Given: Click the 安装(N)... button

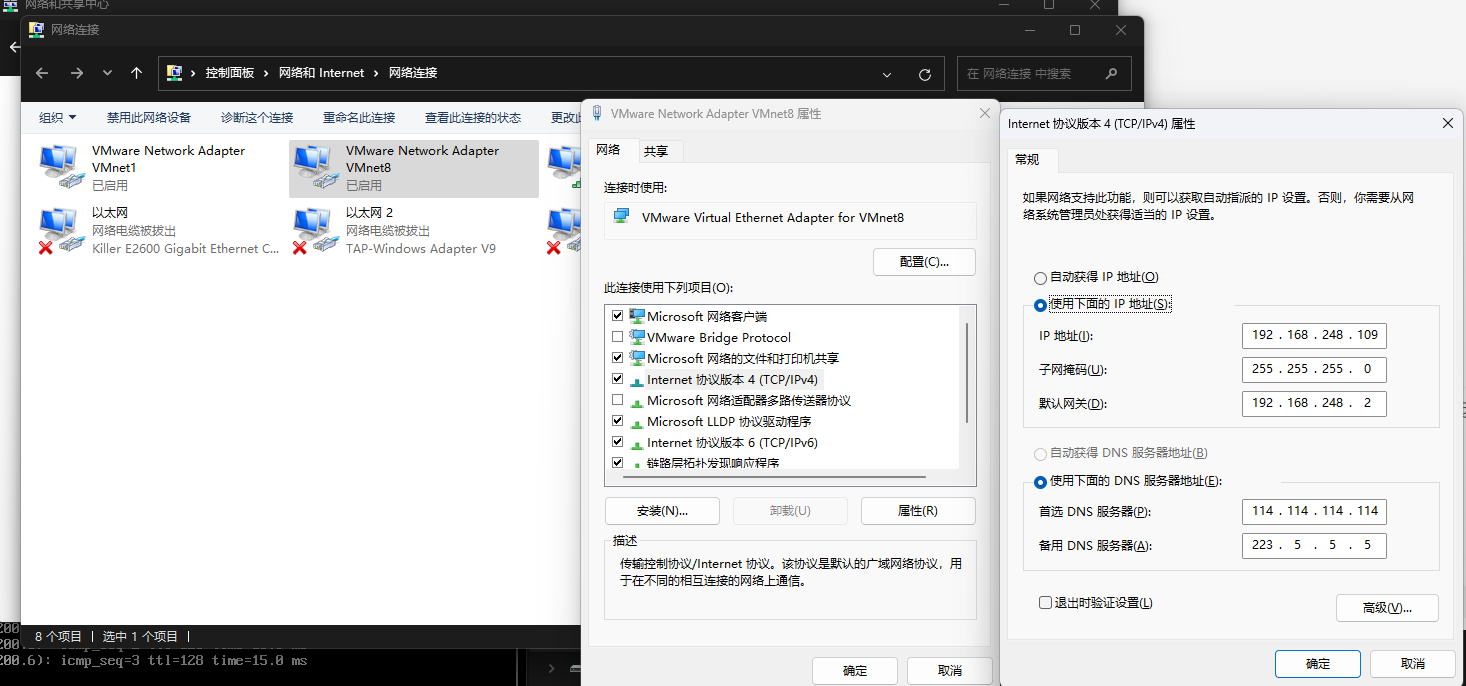Looking at the screenshot, I should pos(662,511).
